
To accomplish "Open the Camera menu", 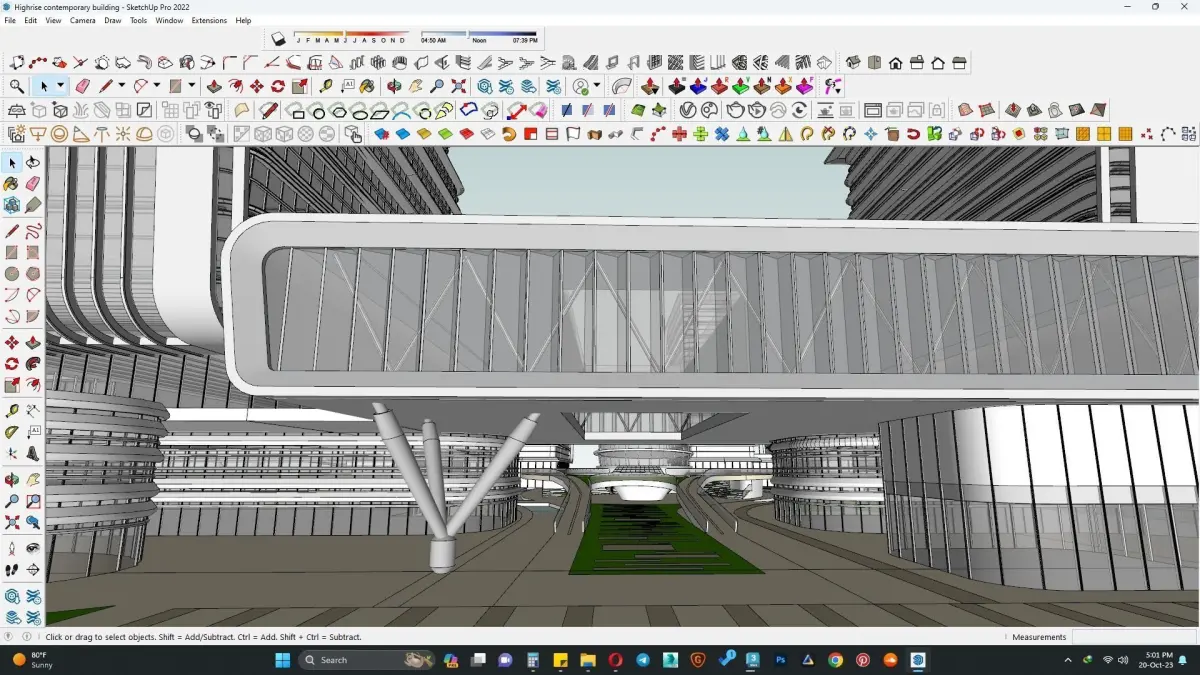I will (83, 20).
